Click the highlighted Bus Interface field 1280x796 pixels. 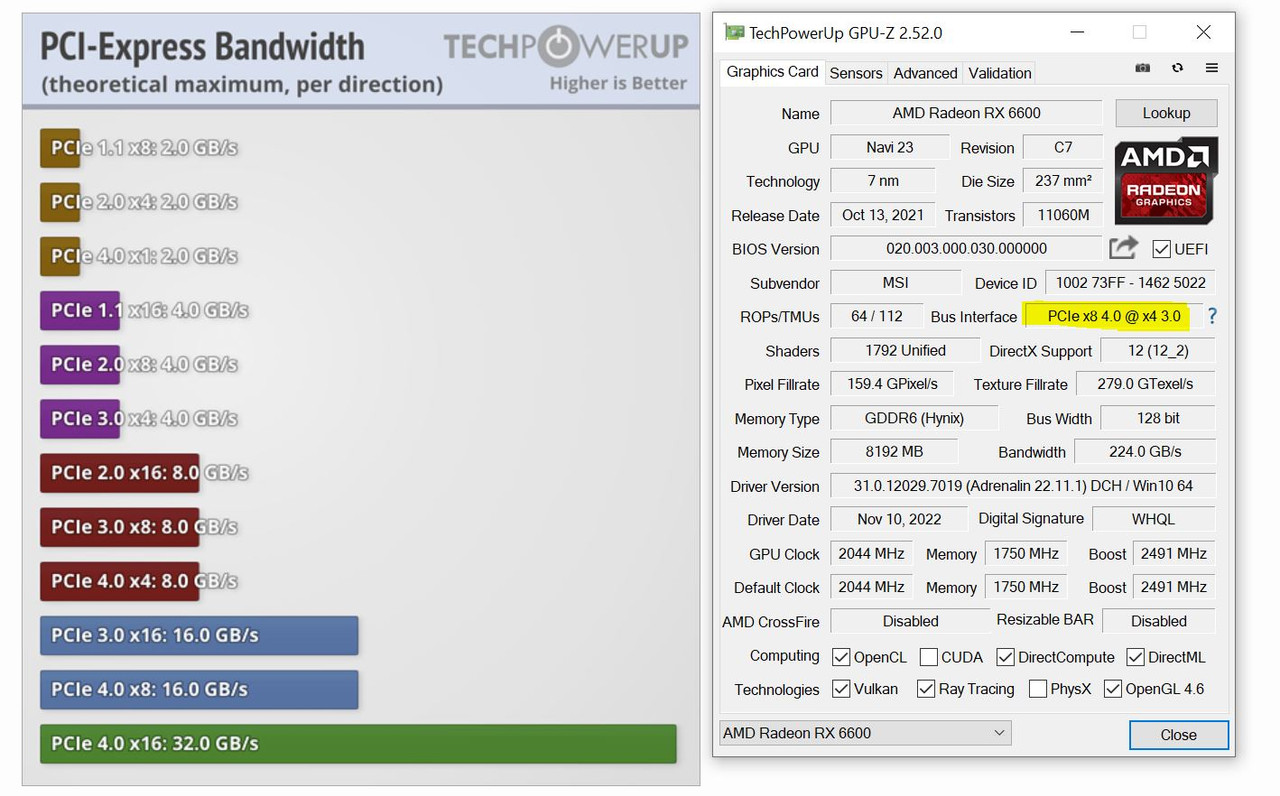point(1113,316)
